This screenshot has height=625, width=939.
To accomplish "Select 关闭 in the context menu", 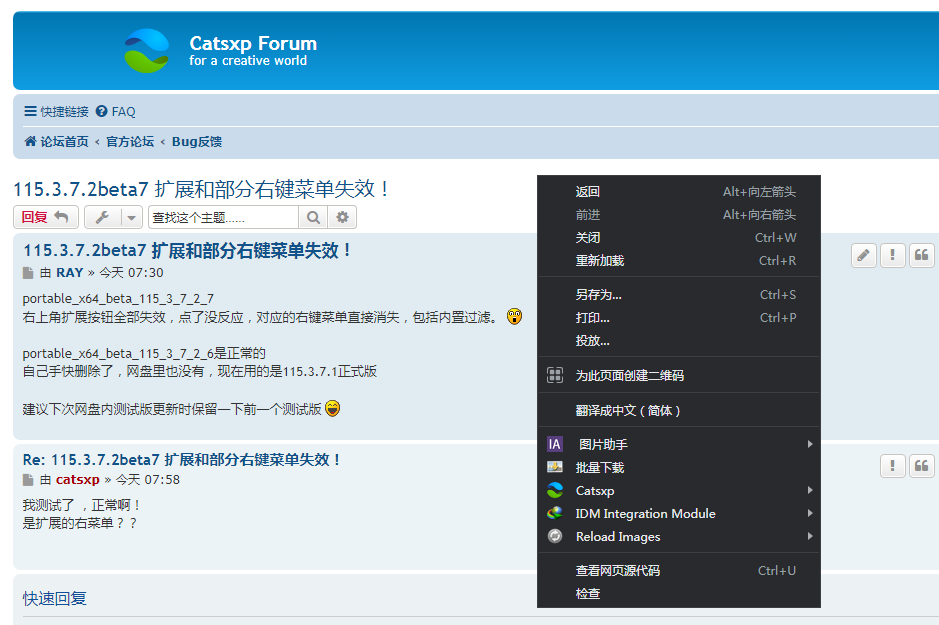I will pos(678,238).
